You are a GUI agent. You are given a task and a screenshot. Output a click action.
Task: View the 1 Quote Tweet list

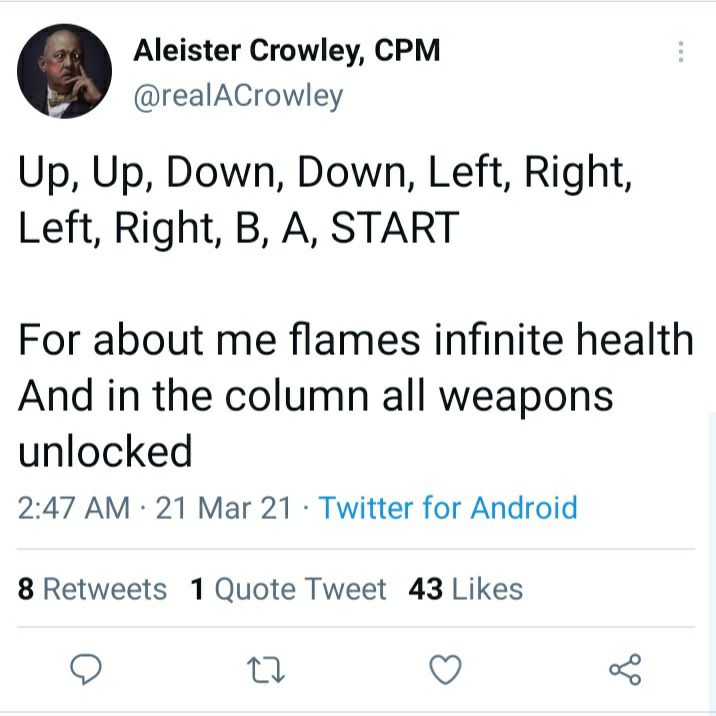288,589
